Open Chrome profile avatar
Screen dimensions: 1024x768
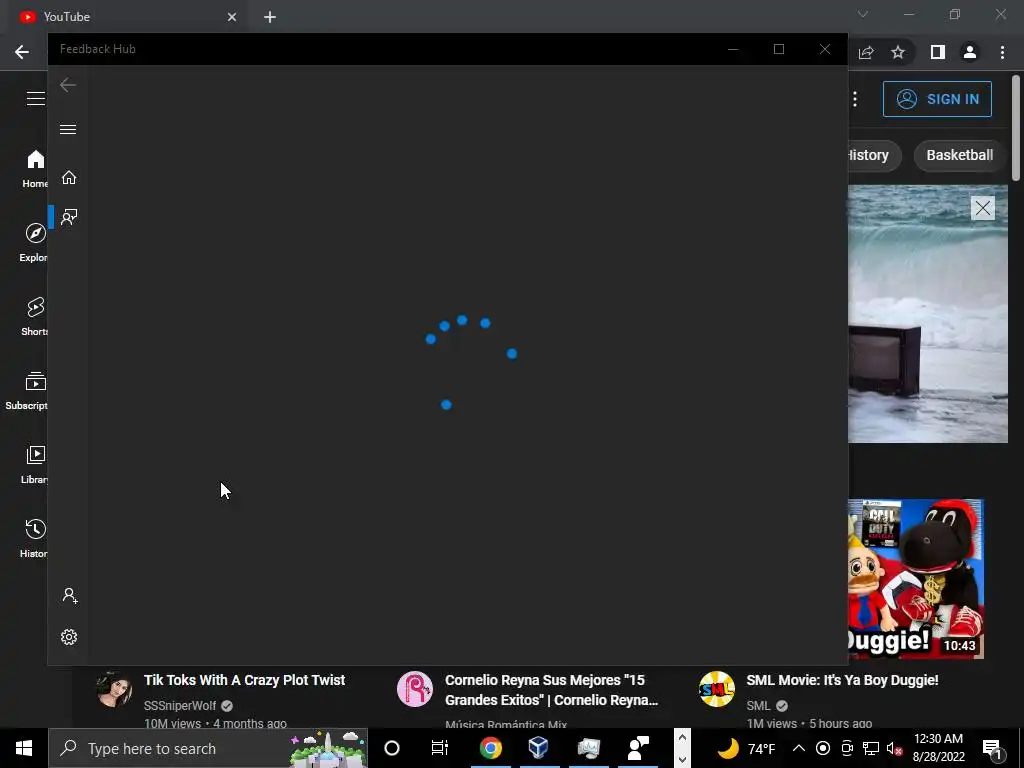coord(970,52)
